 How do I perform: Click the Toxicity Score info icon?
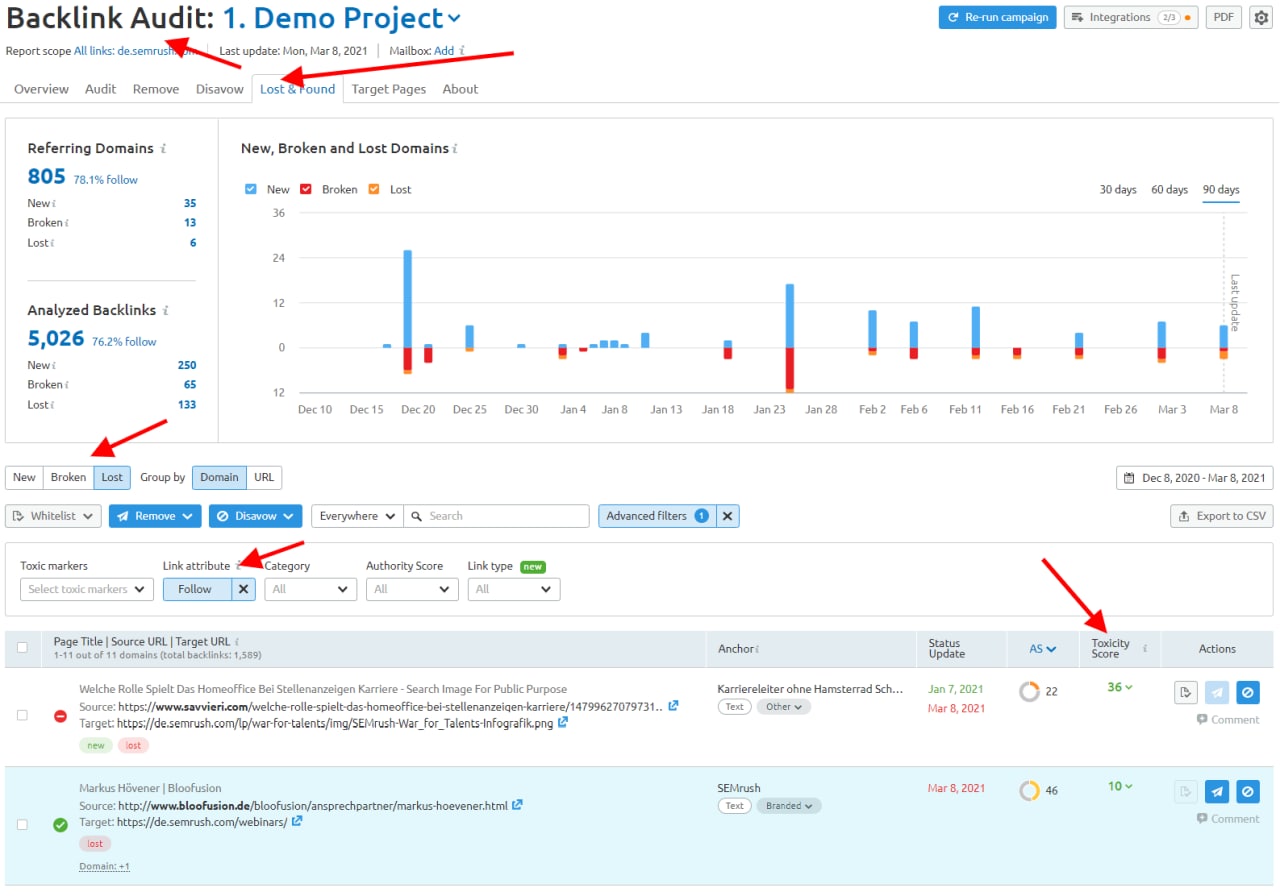coord(1145,649)
